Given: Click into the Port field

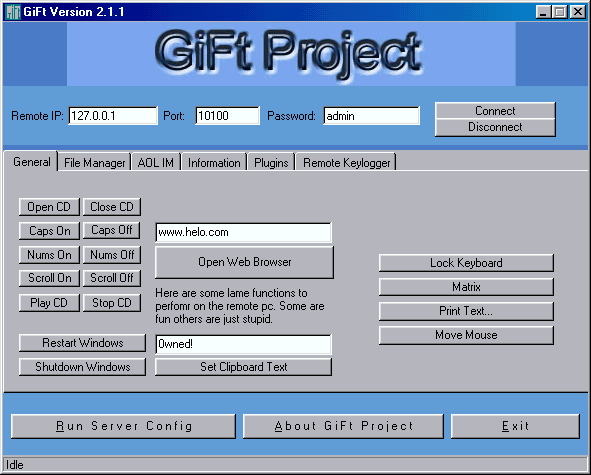Looking at the screenshot, I should click(227, 116).
